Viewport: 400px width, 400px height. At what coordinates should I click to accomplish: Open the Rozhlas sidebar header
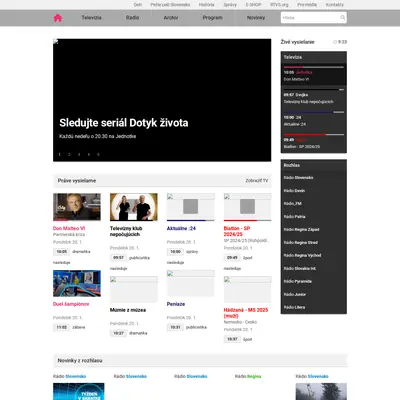click(314, 165)
